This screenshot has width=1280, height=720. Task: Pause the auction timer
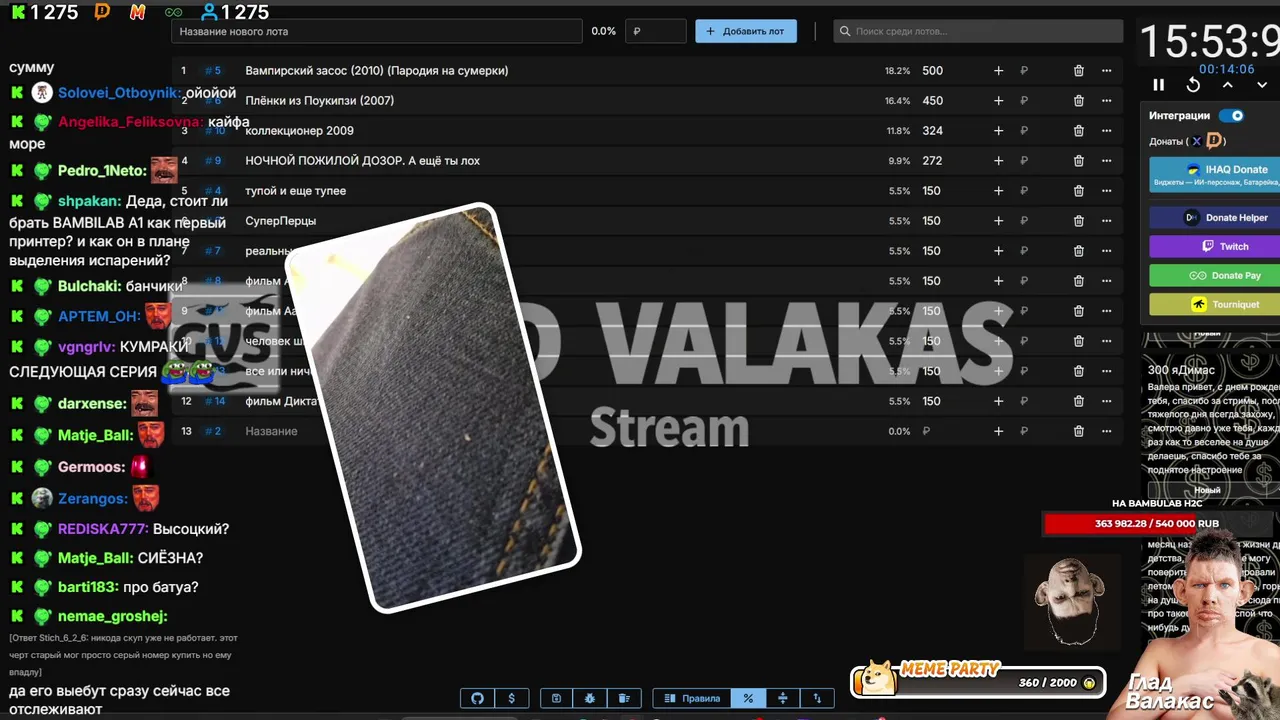1158,85
